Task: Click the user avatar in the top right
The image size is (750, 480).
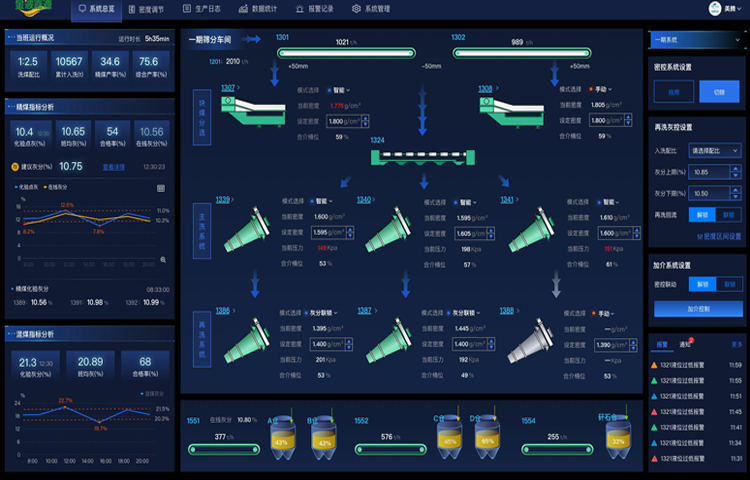Action: (x=715, y=9)
